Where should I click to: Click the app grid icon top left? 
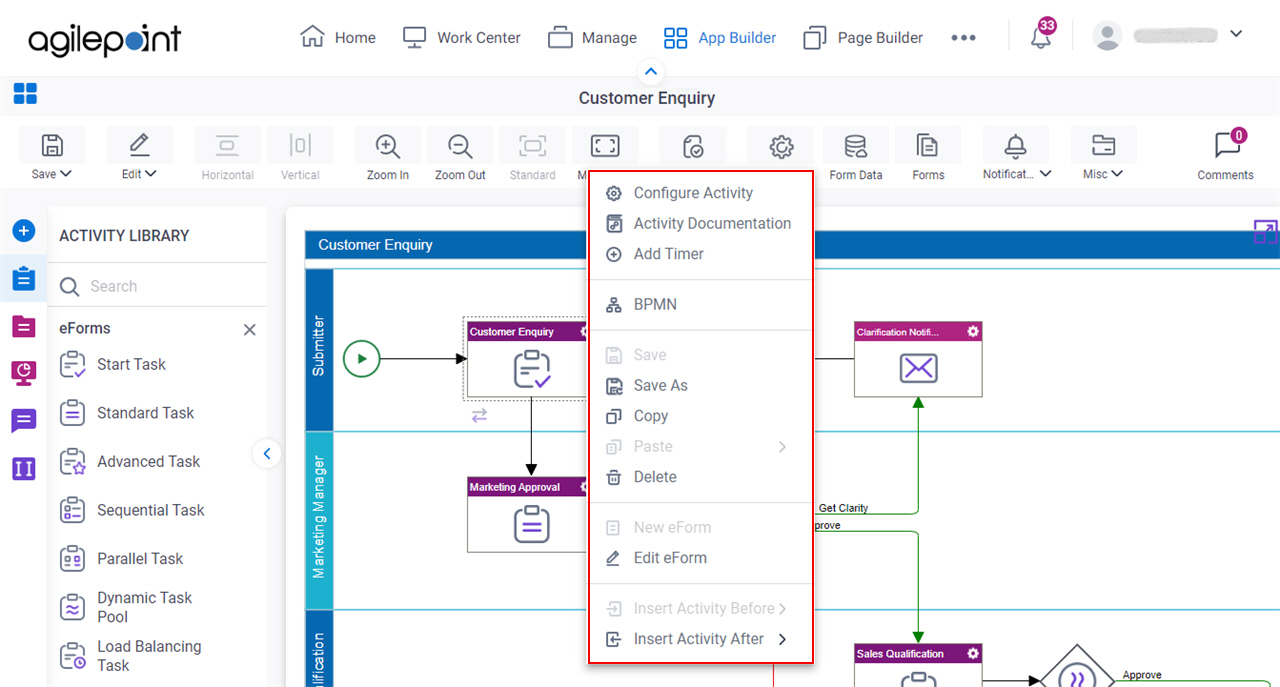coord(25,94)
